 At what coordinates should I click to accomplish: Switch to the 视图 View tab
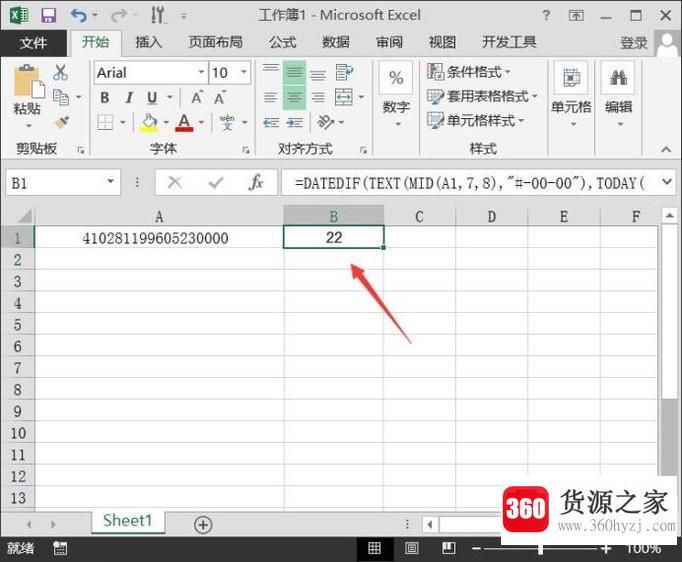[x=442, y=42]
